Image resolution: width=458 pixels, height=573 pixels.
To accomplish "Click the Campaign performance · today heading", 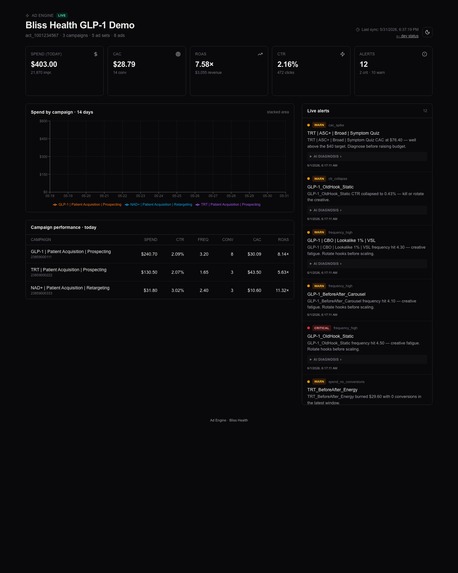I will 64,227.
